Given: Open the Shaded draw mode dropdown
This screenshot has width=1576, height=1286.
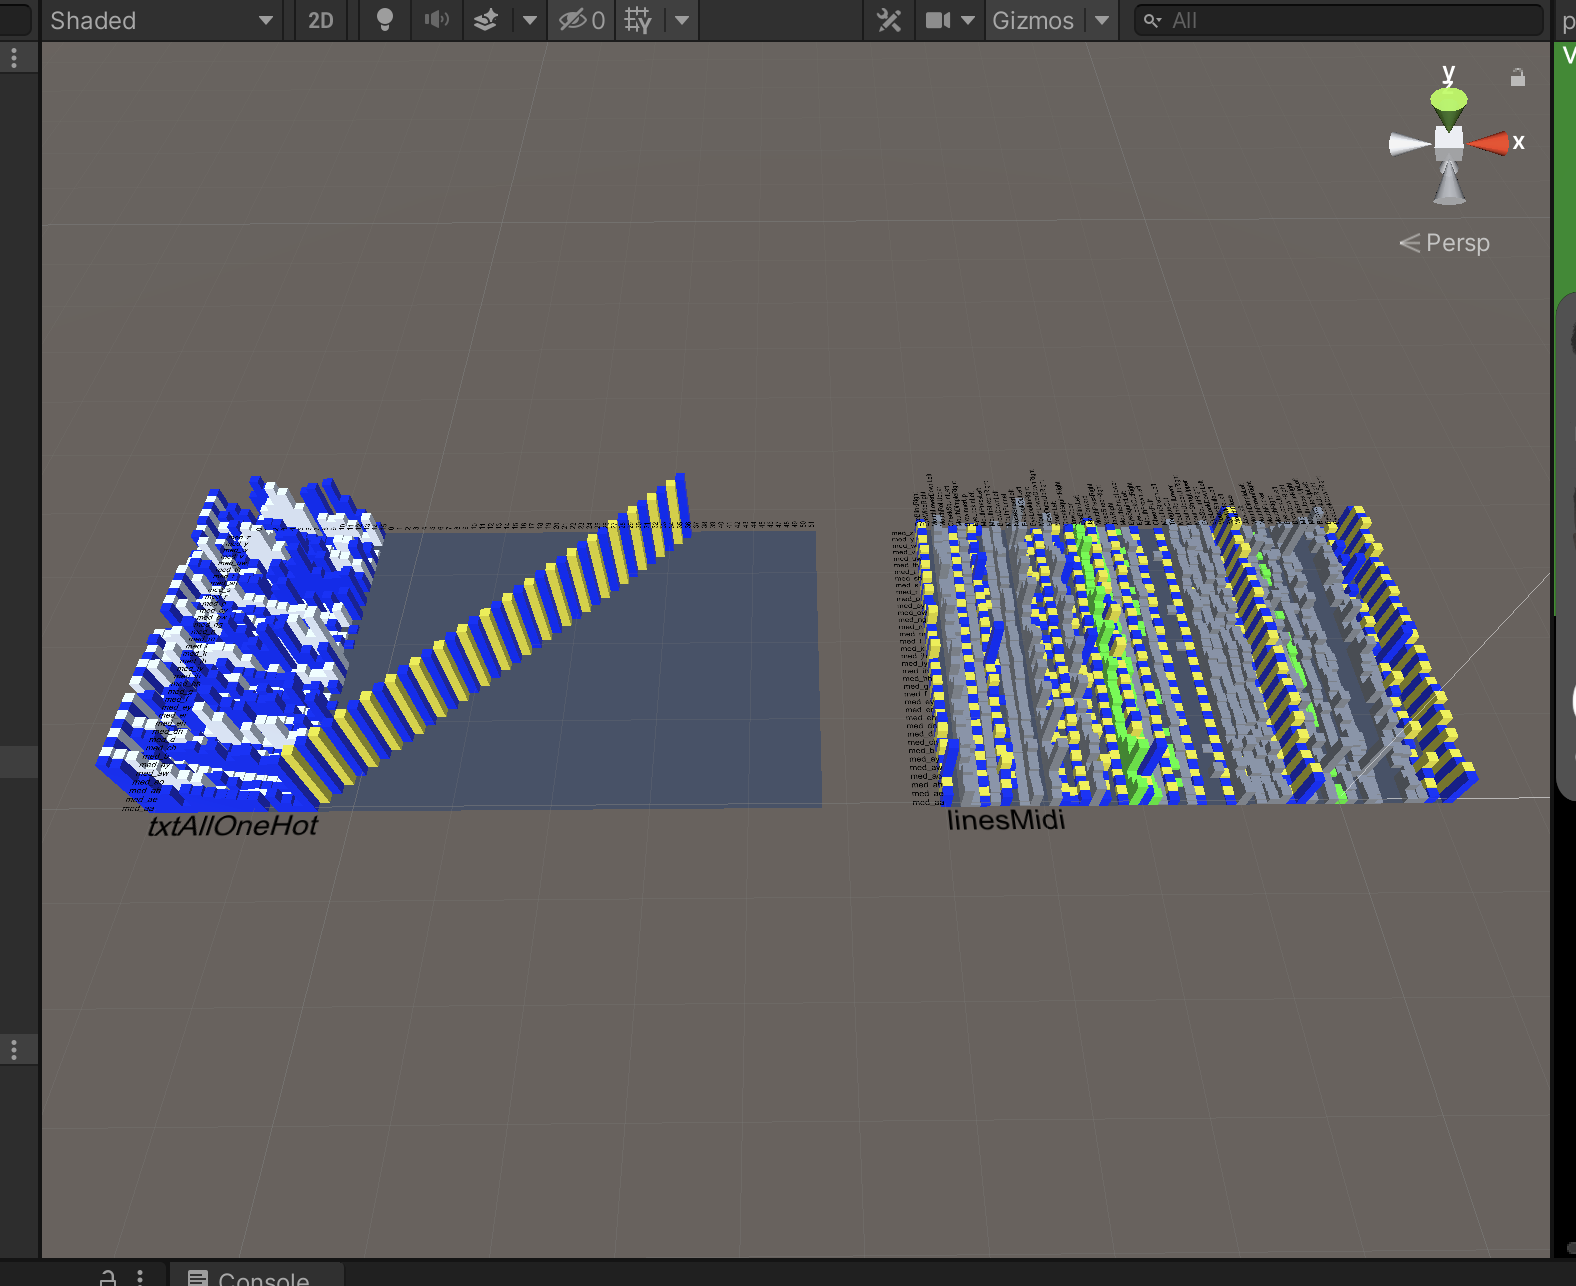Looking at the screenshot, I should coord(160,21).
